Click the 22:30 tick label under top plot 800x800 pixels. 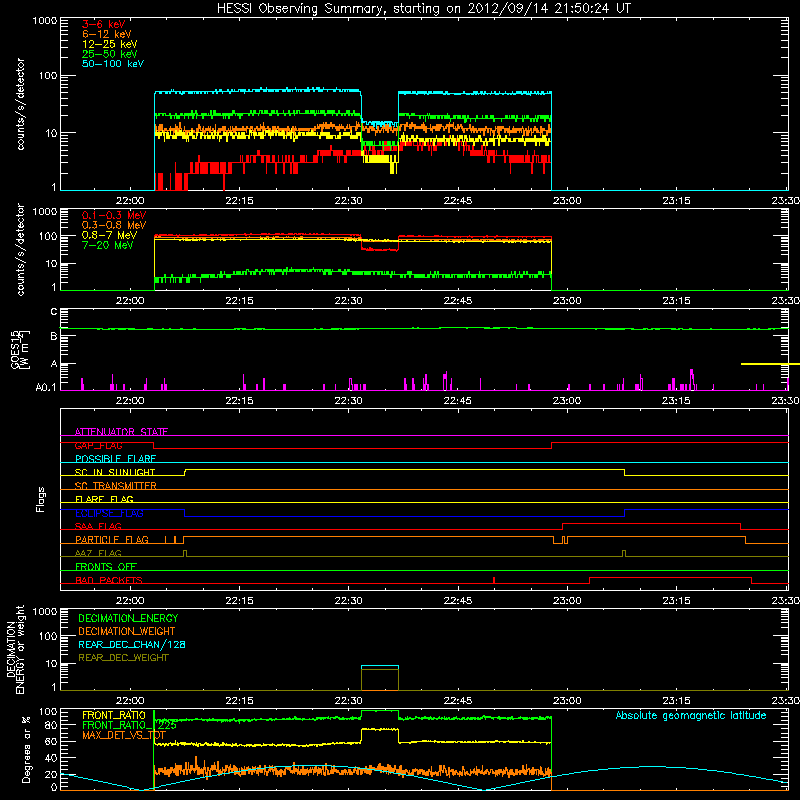tap(348, 201)
